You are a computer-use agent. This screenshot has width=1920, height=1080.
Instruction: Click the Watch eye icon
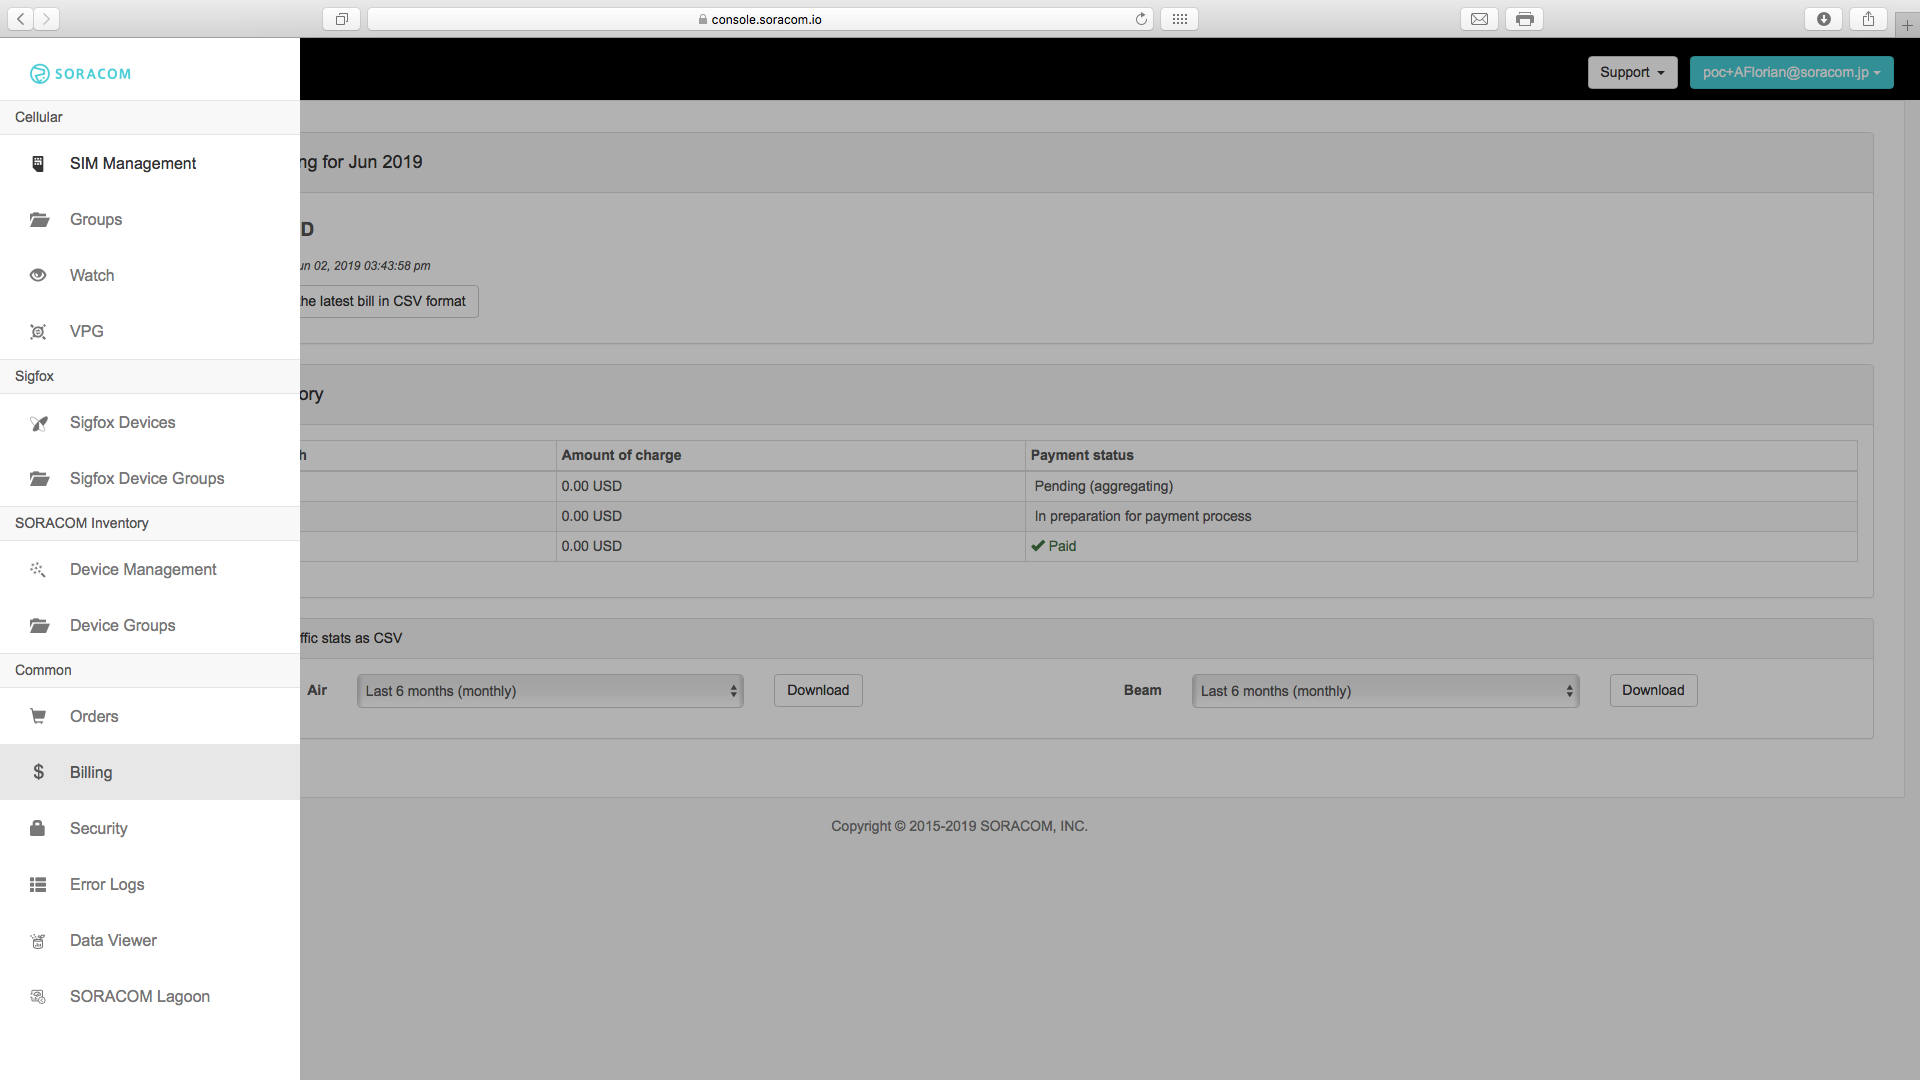point(38,275)
